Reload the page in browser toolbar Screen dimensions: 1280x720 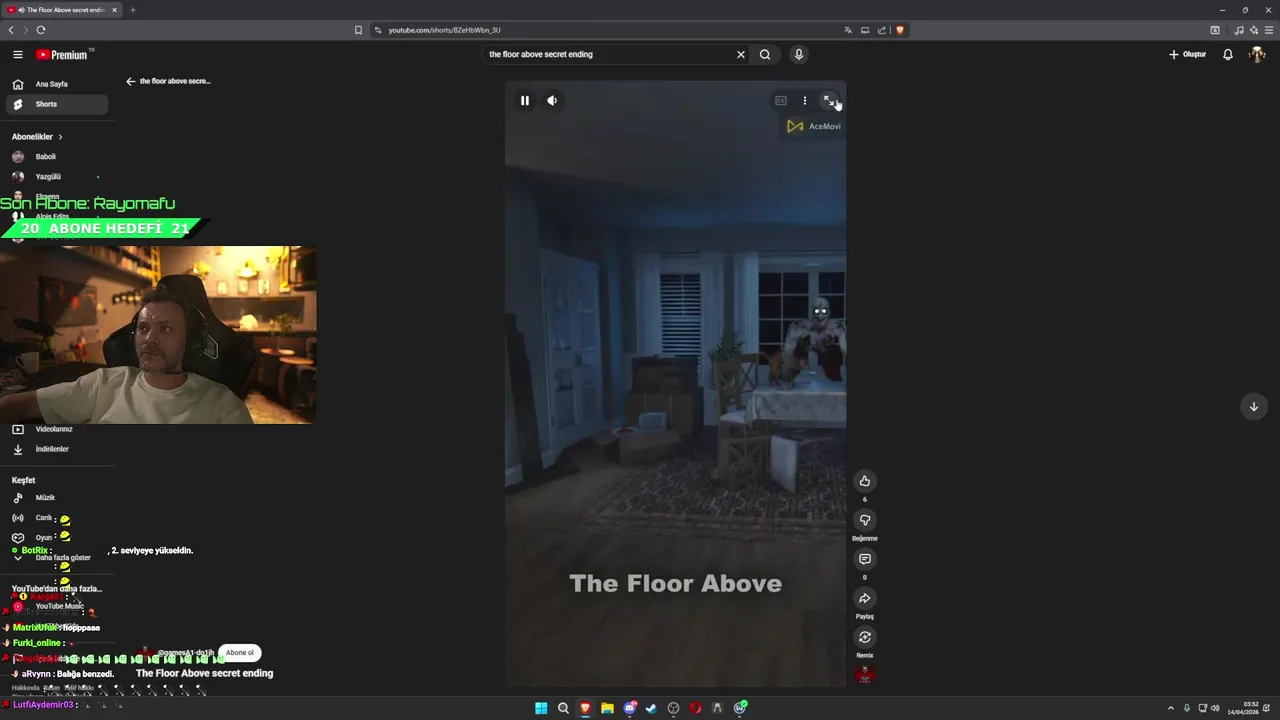(41, 30)
